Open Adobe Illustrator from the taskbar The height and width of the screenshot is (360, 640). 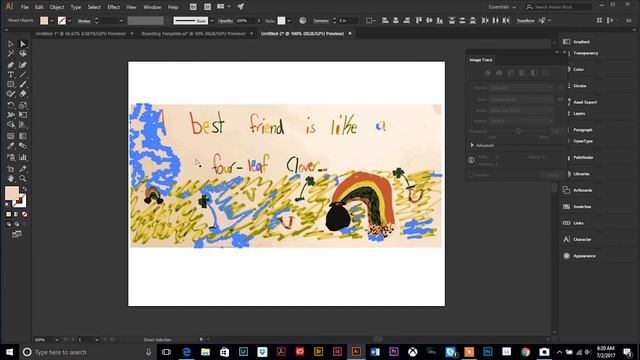coord(356,351)
